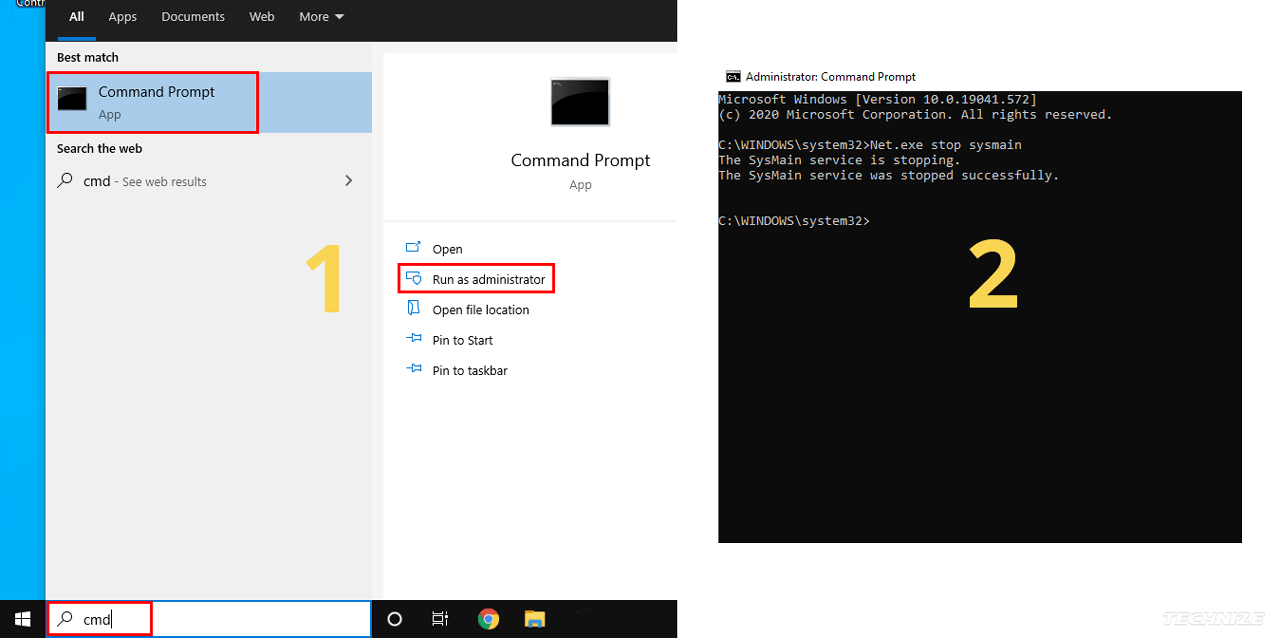
Task: Pin Command Prompt to taskbar
Action: pos(469,371)
